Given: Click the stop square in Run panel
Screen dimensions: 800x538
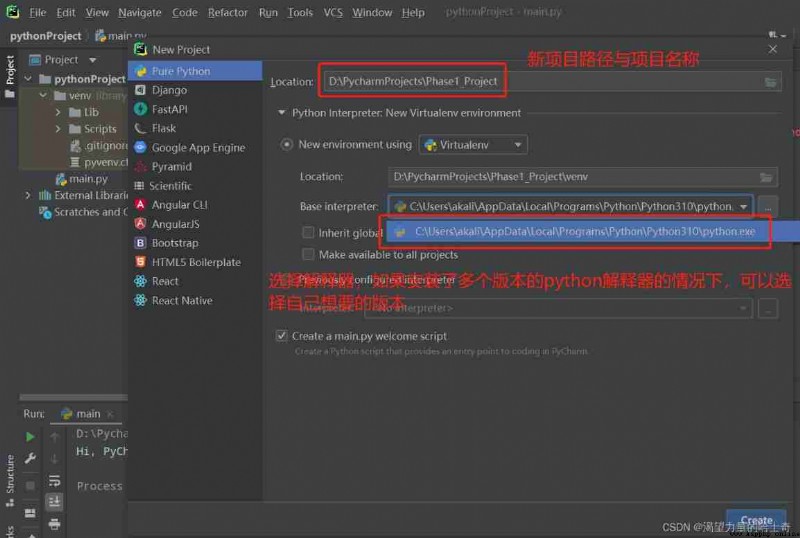Looking at the screenshot, I should tap(30, 485).
